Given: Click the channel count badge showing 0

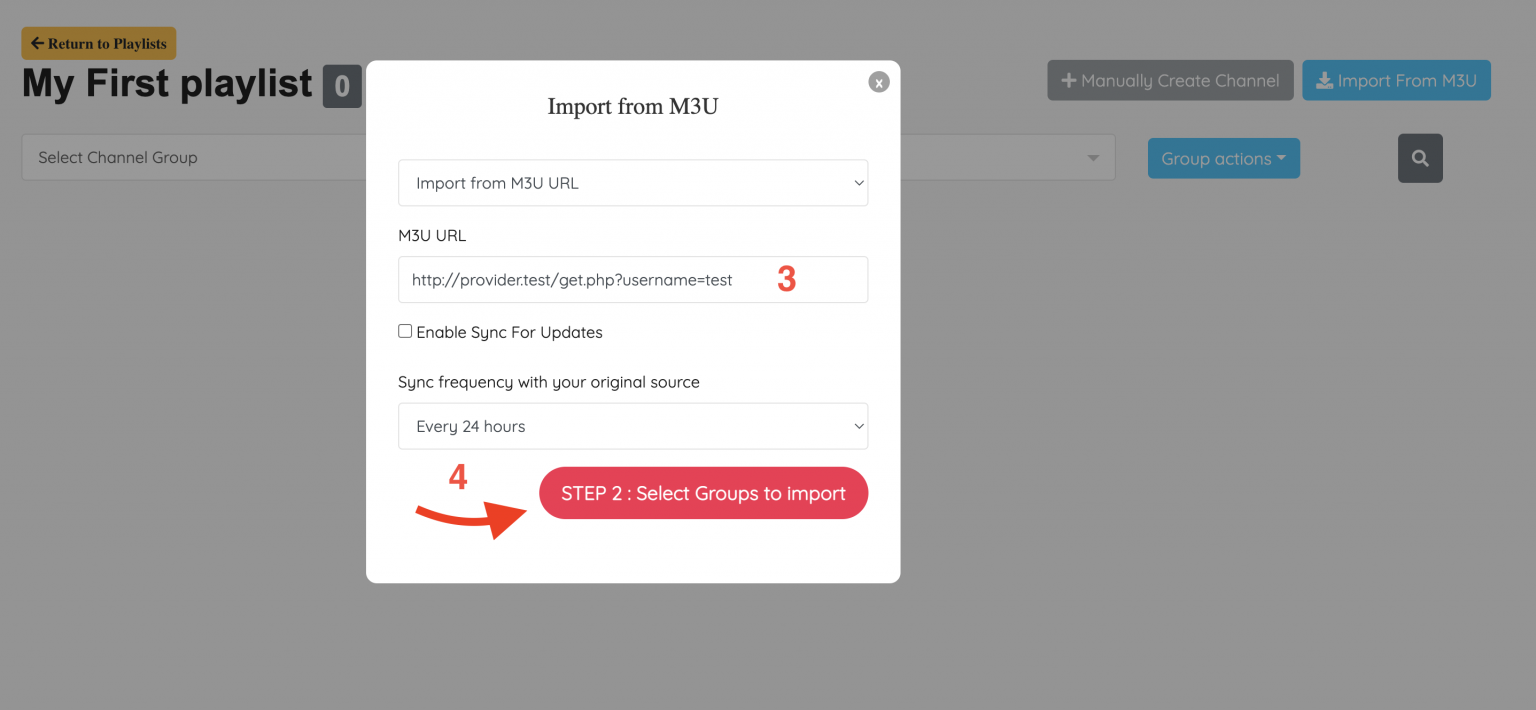Looking at the screenshot, I should coord(341,86).
